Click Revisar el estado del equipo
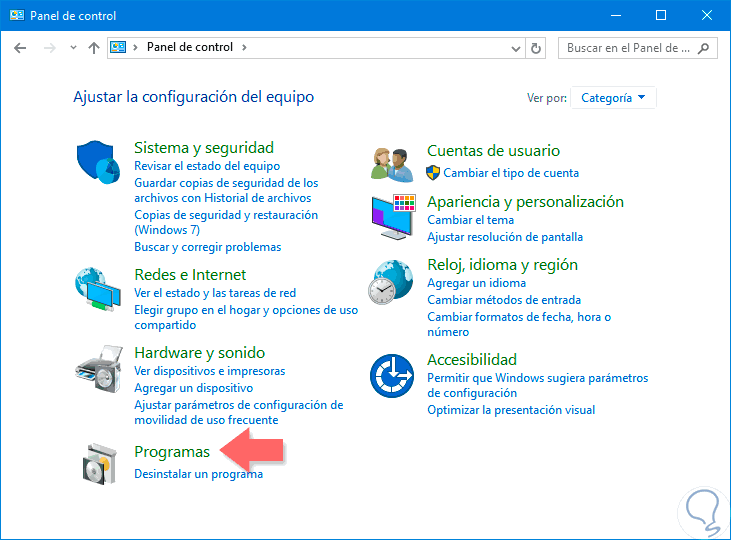 click(207, 166)
